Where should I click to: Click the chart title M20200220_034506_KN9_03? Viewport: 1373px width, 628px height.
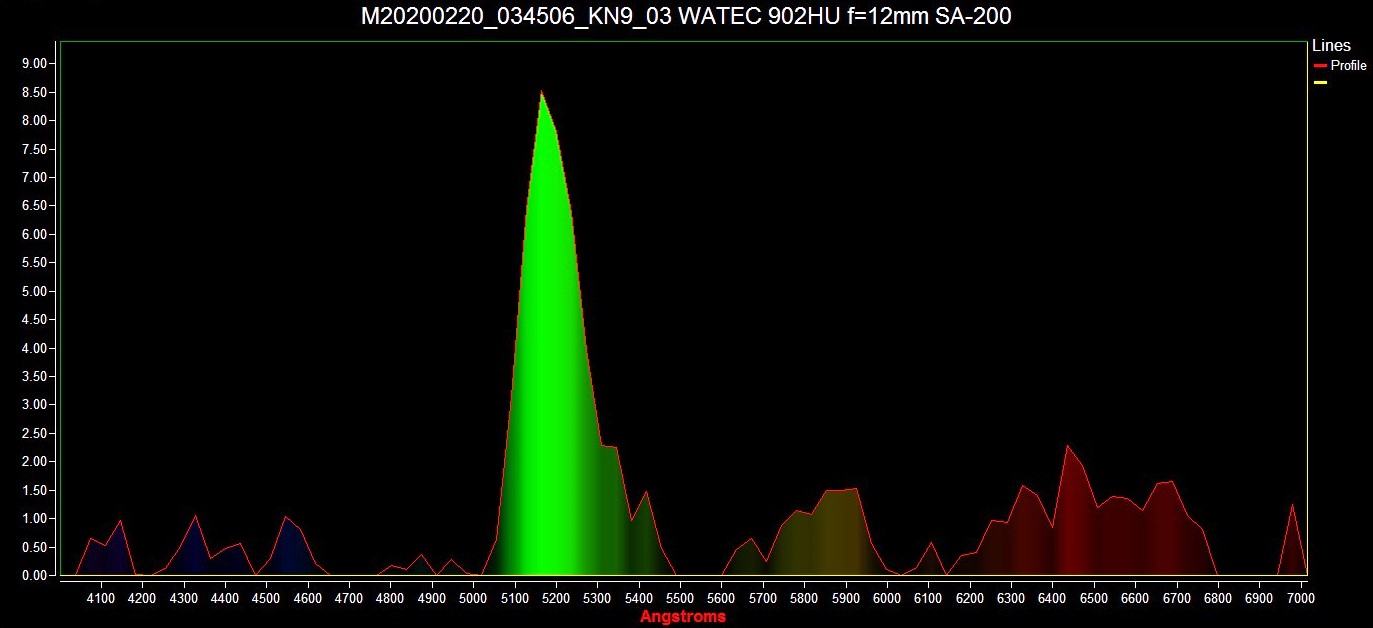pyautogui.click(x=685, y=17)
